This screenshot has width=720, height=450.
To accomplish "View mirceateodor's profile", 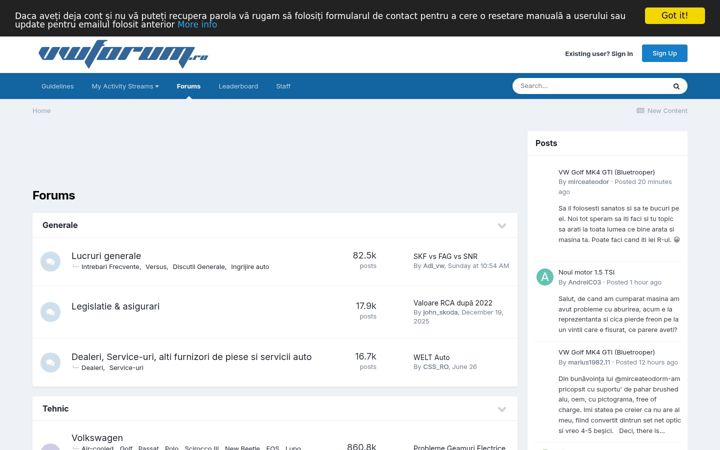I will pyautogui.click(x=588, y=182).
